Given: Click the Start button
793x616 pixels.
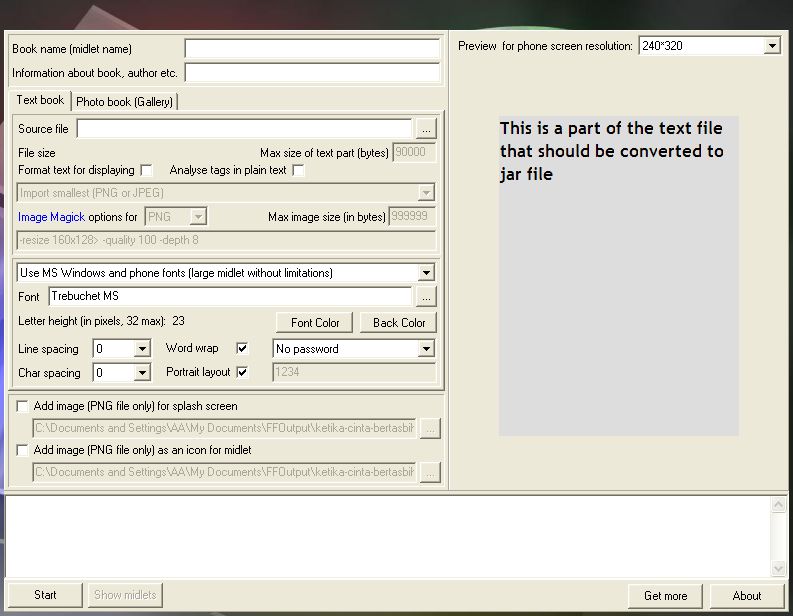Looking at the screenshot, I should pyautogui.click(x=45, y=595).
